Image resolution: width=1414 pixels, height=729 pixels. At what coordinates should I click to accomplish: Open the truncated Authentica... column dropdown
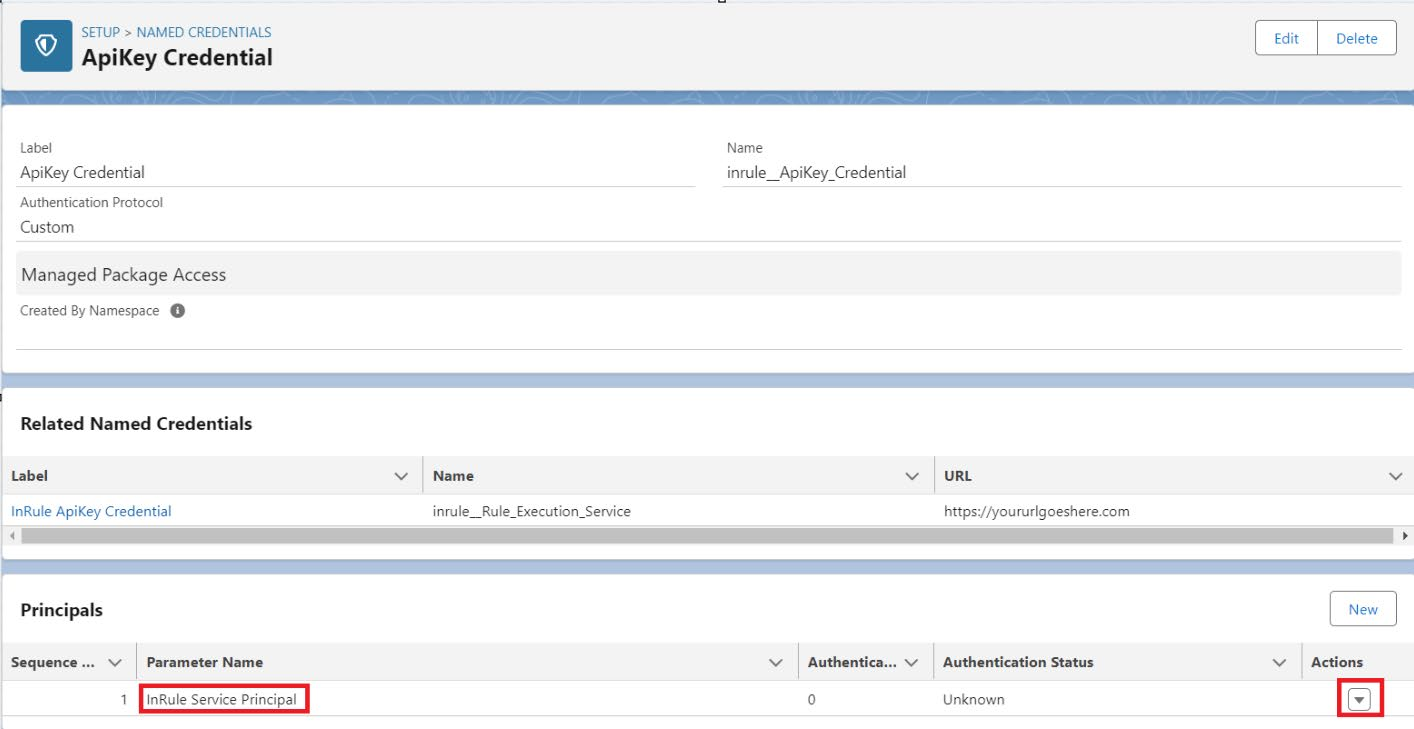click(911, 662)
